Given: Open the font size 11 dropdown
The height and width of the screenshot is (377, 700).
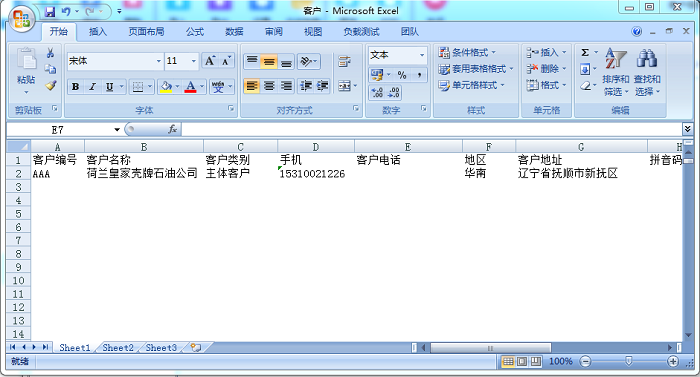Looking at the screenshot, I should pyautogui.click(x=194, y=61).
